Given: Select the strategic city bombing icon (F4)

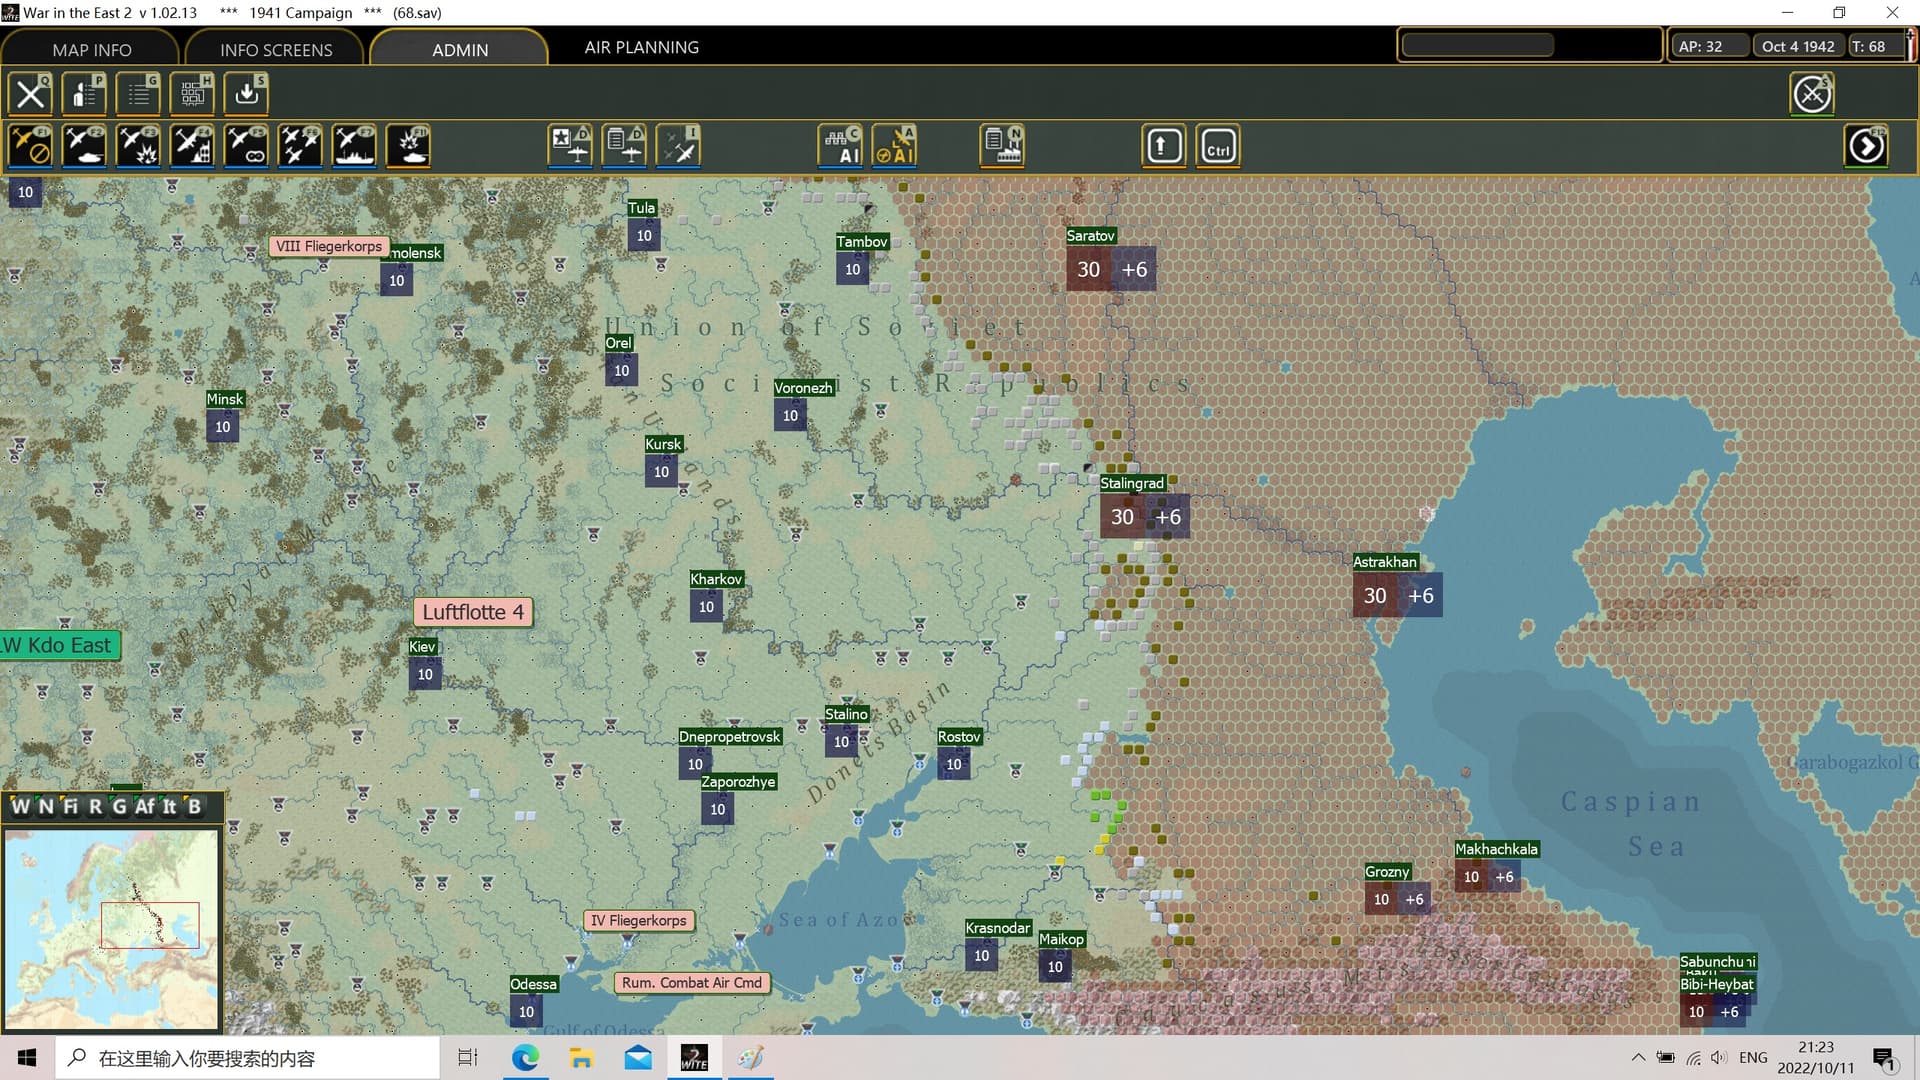Looking at the screenshot, I should (192, 146).
